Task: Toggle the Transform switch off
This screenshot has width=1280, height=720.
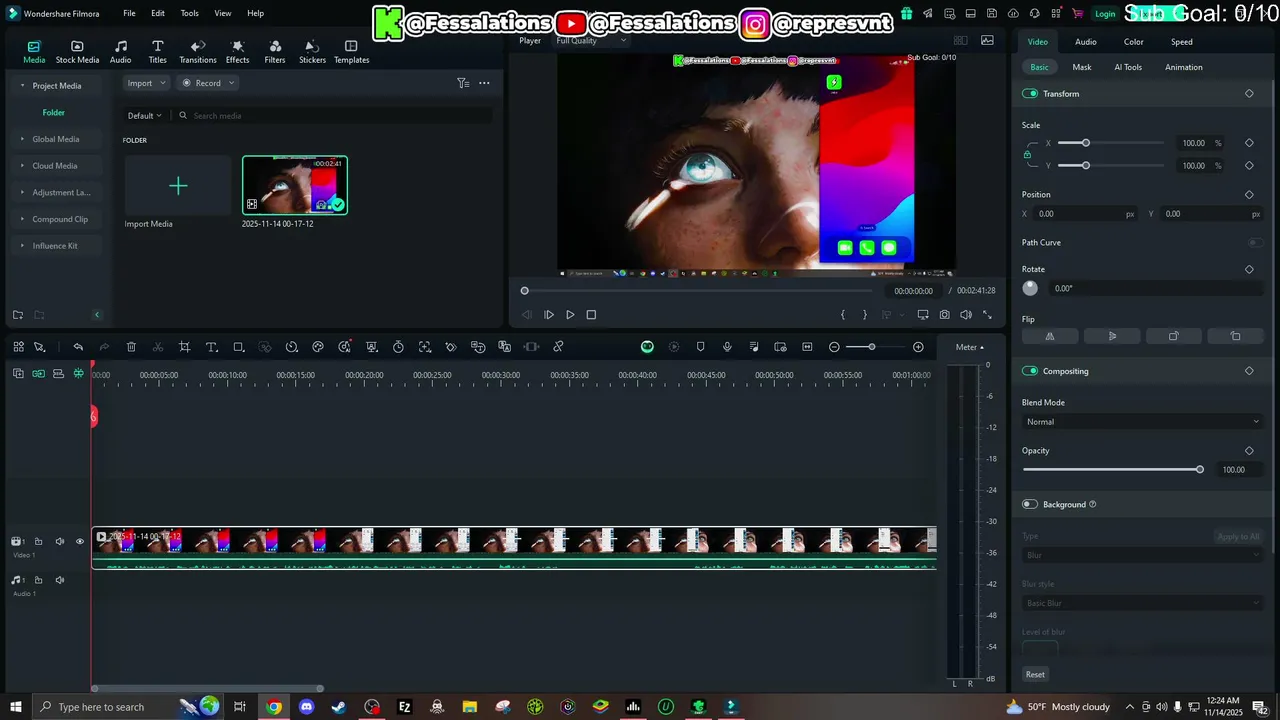Action: point(1030,93)
